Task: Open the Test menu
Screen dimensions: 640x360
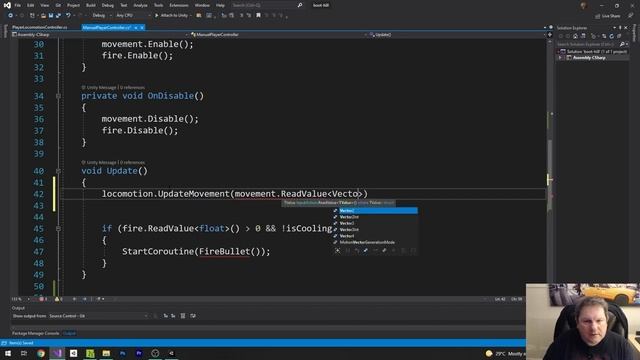Action: coord(124,5)
